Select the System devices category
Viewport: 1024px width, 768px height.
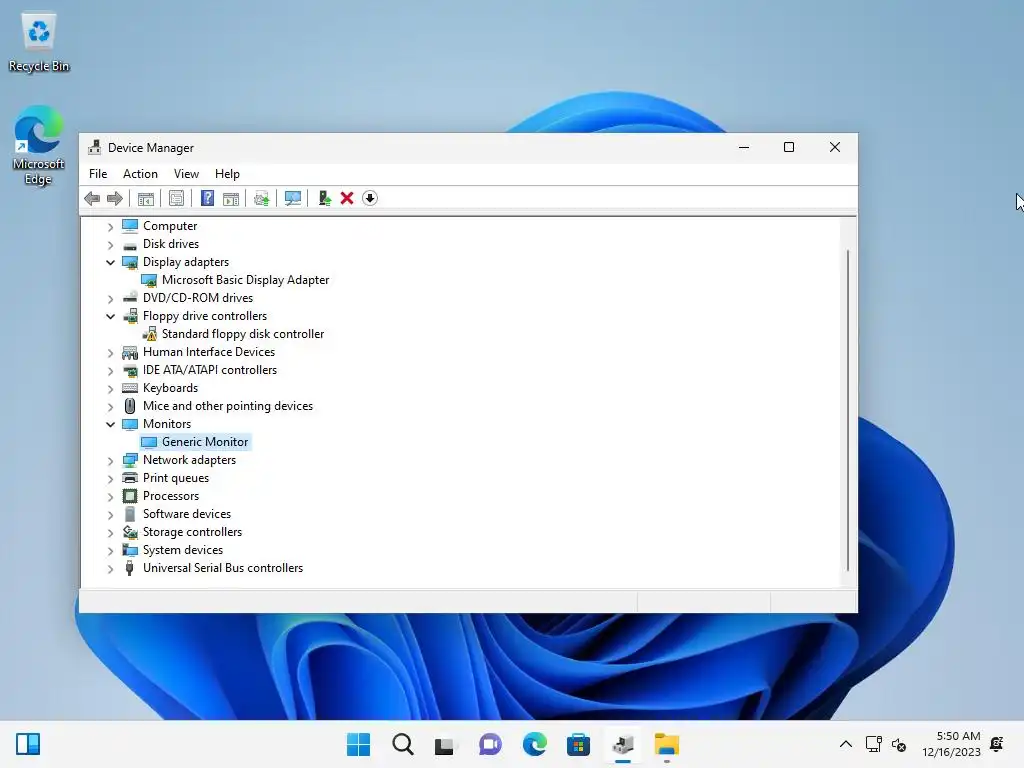tap(183, 550)
